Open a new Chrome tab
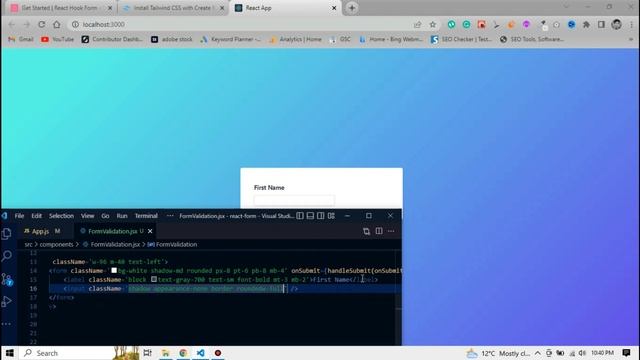Viewport: 640px width, 360px height. coord(352,8)
